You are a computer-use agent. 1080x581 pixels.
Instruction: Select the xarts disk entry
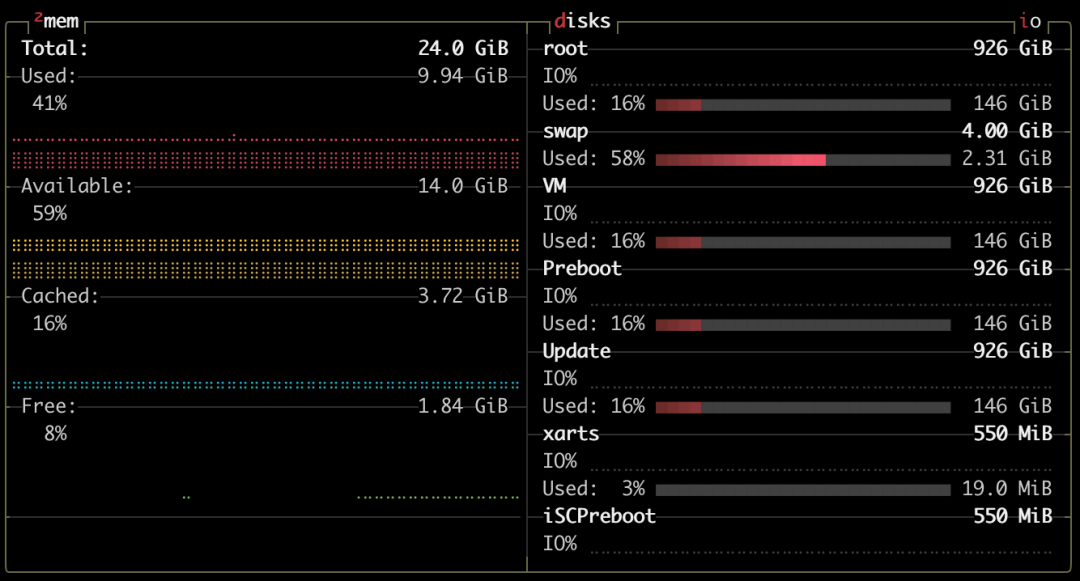570,433
